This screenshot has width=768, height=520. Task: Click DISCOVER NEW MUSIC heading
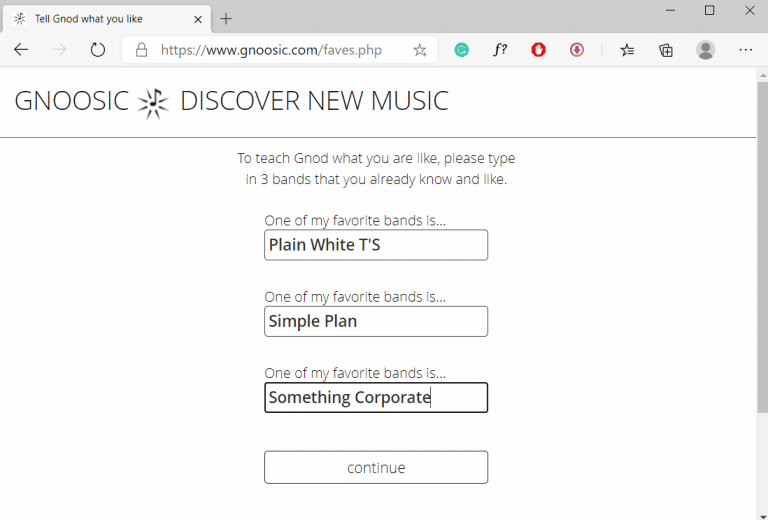click(314, 101)
